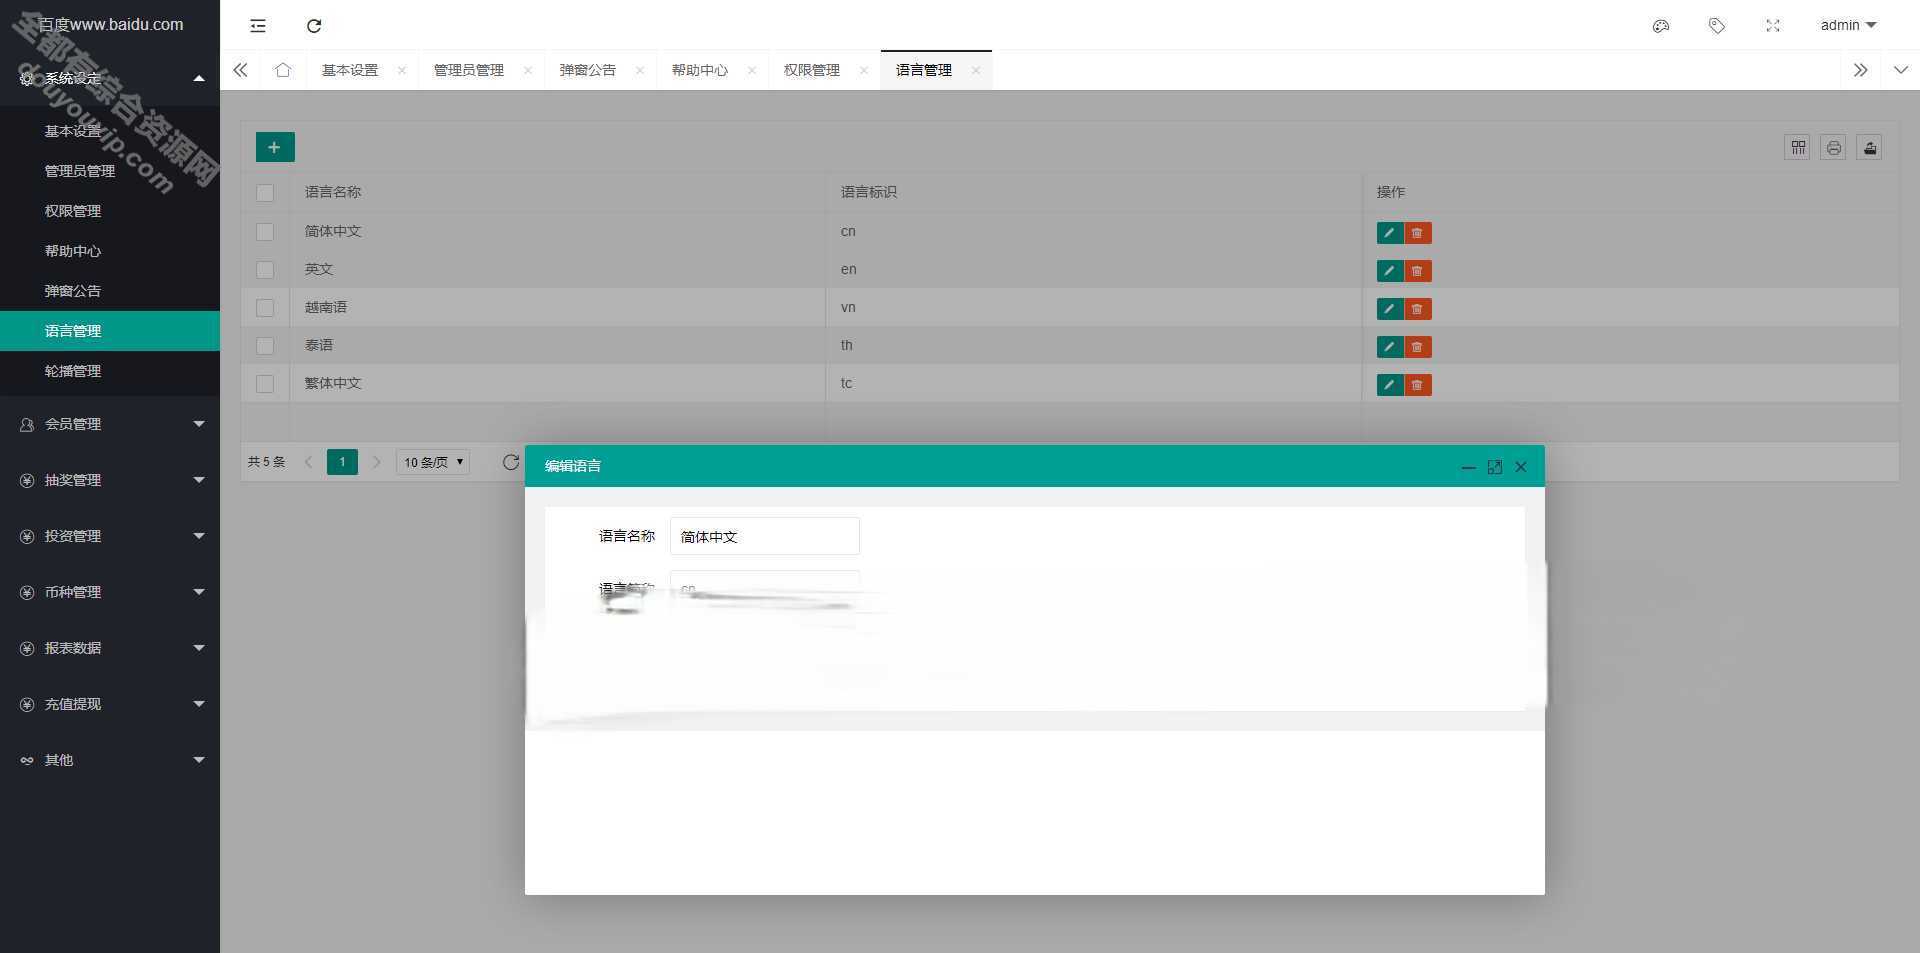Expand the 投资管理 sidebar group

click(x=110, y=536)
